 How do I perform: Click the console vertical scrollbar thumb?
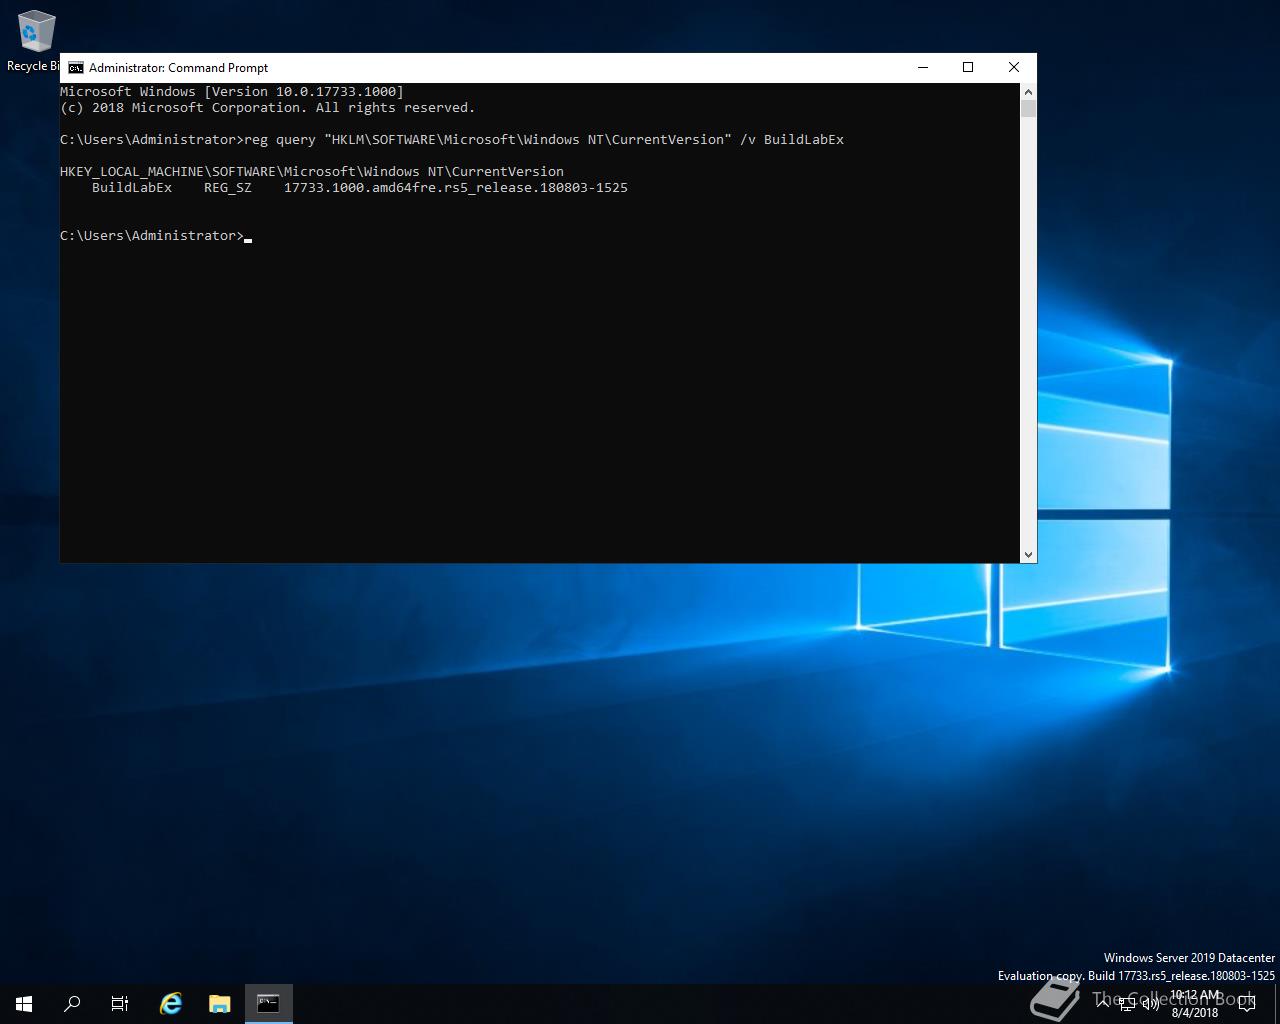1028,109
